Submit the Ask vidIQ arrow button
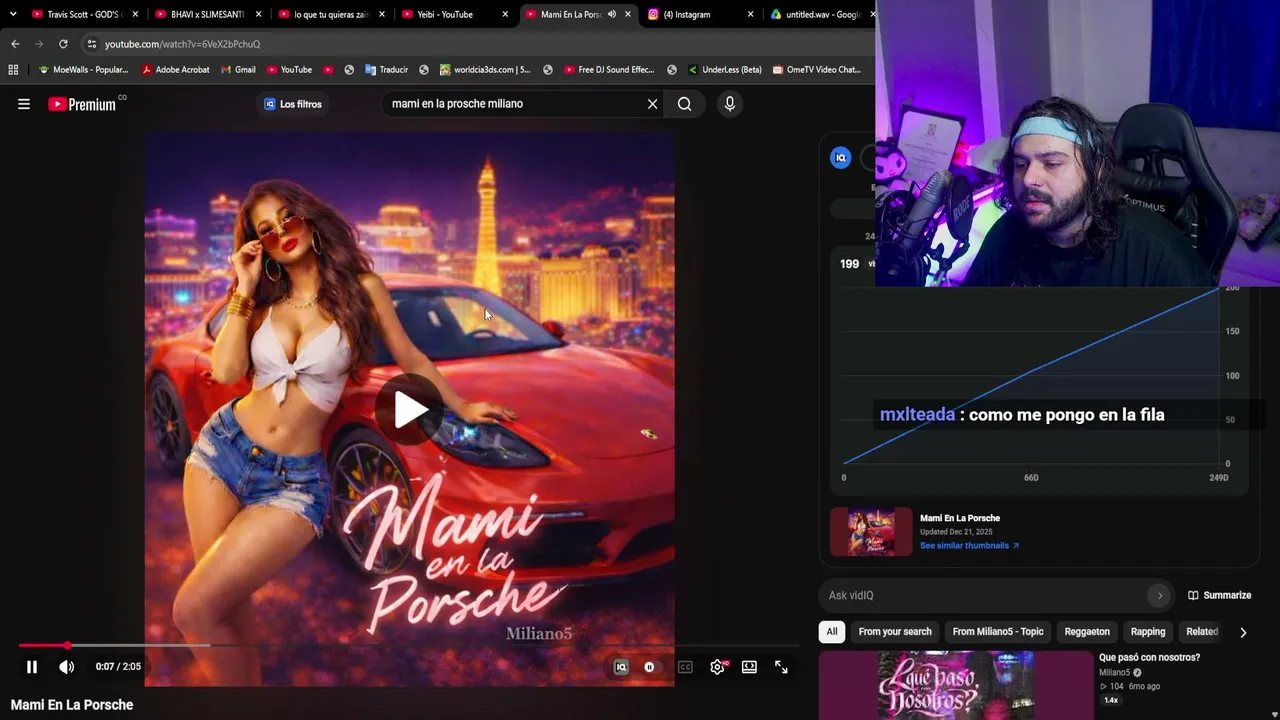 click(x=1160, y=596)
